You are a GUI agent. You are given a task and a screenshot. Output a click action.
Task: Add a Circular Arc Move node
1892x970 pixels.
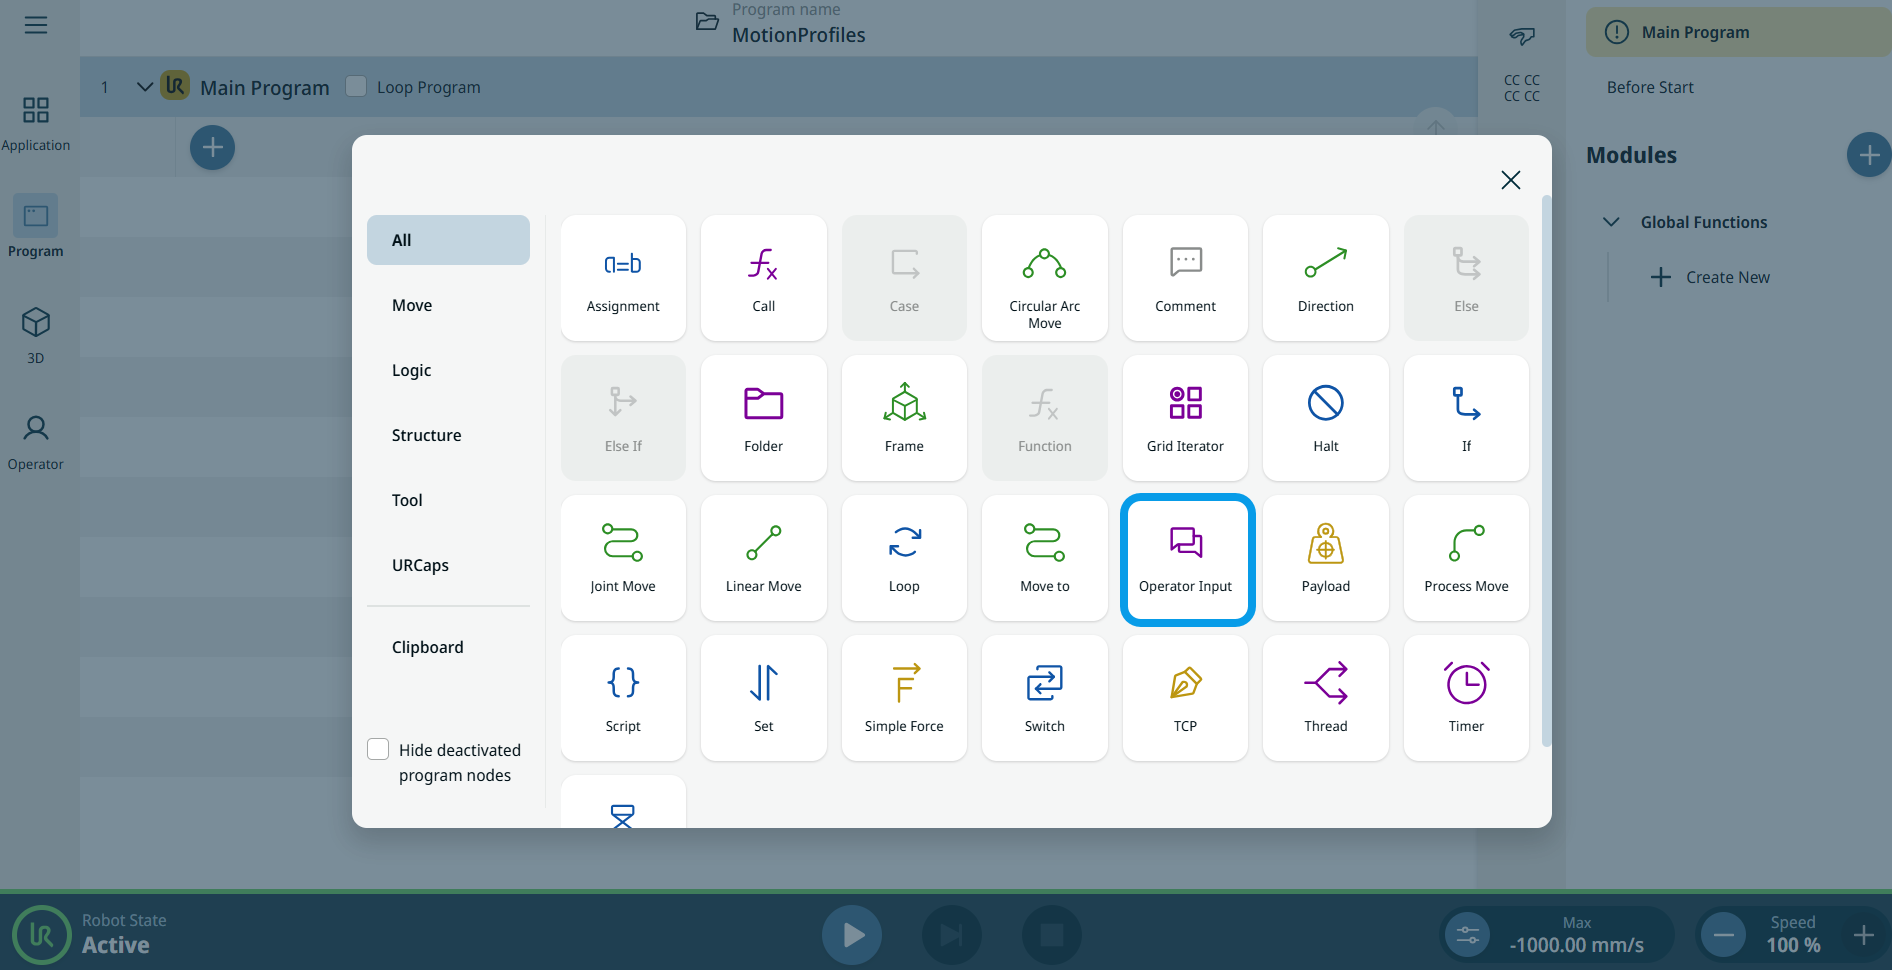[1044, 278]
